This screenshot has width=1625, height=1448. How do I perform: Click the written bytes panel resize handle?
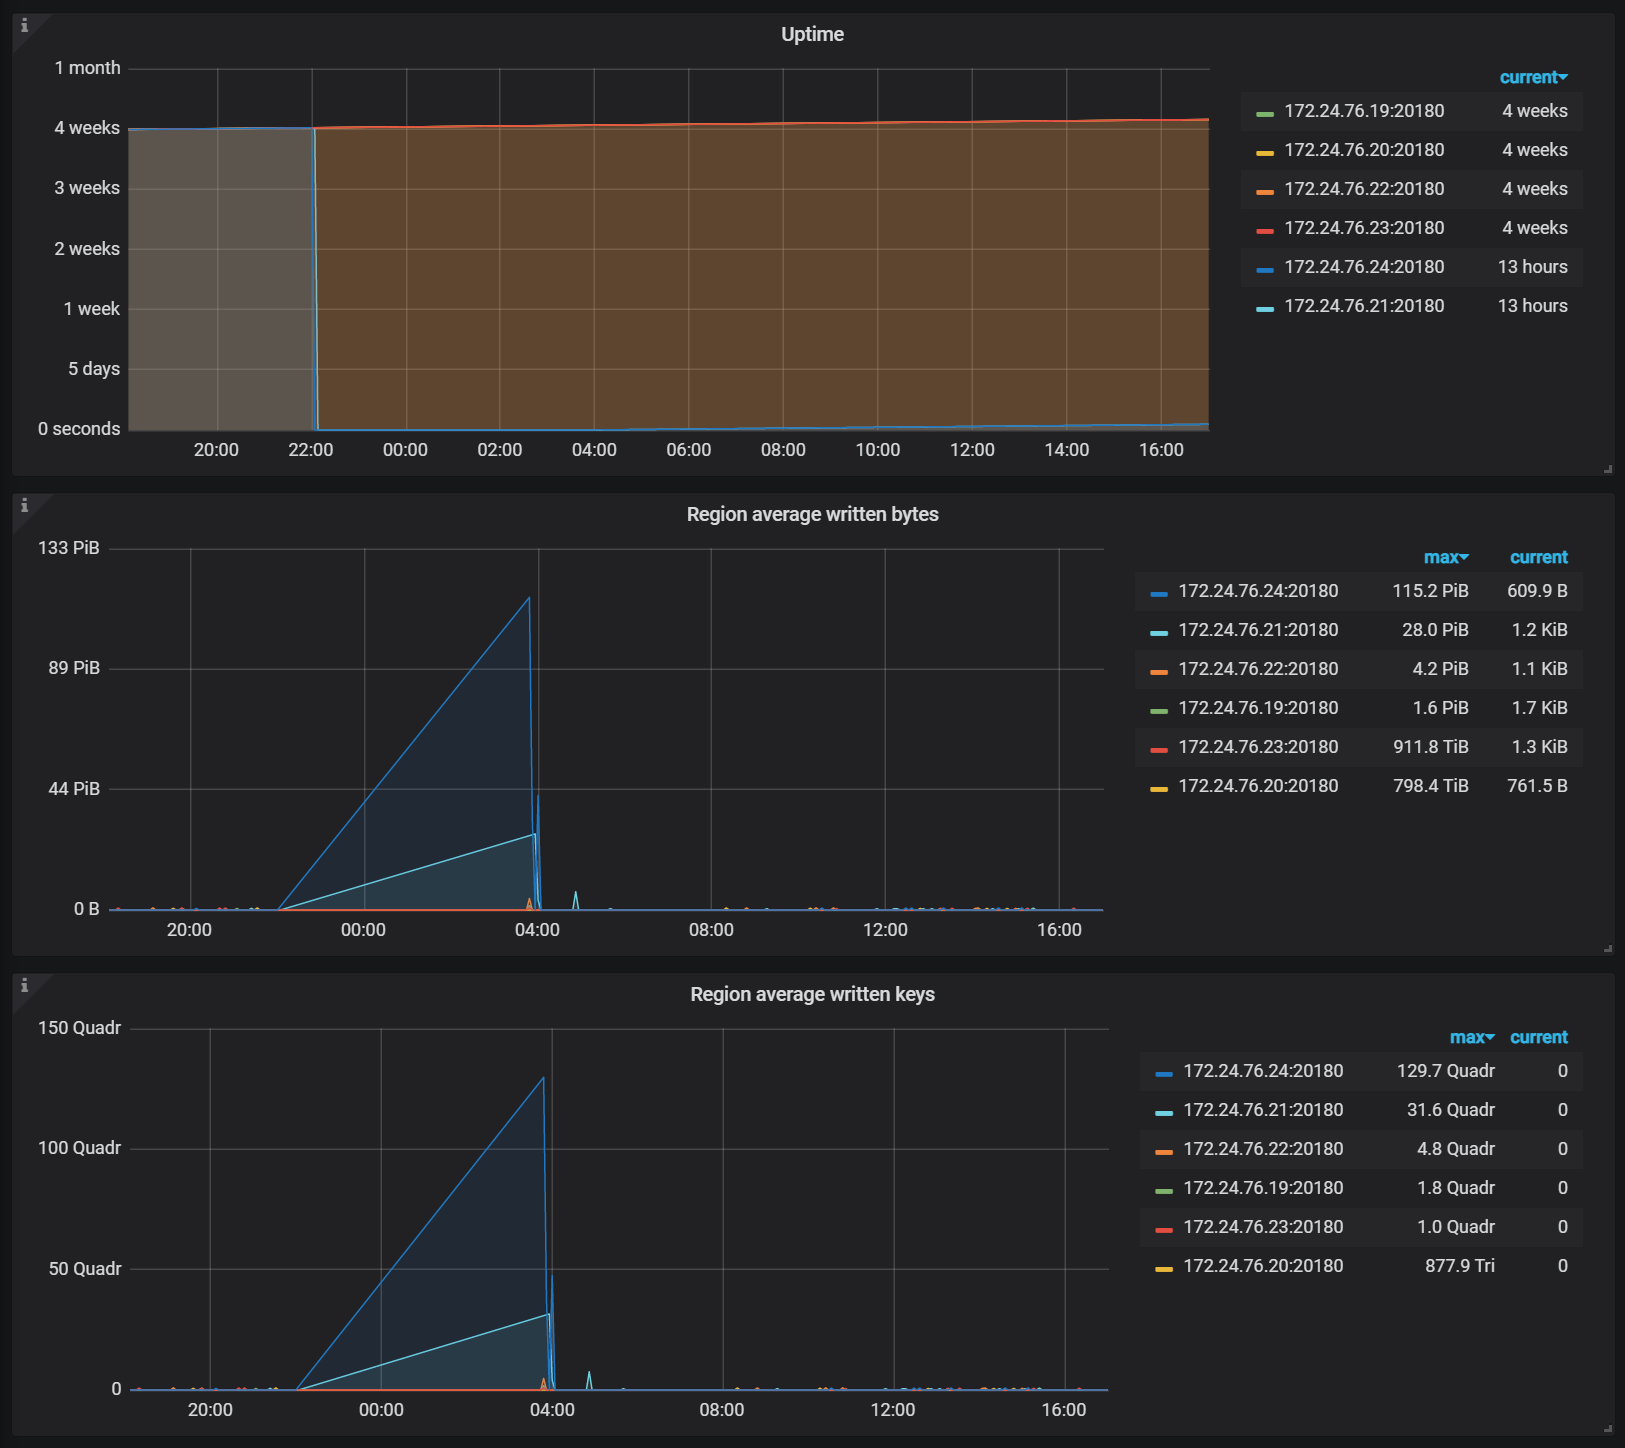tap(1608, 949)
